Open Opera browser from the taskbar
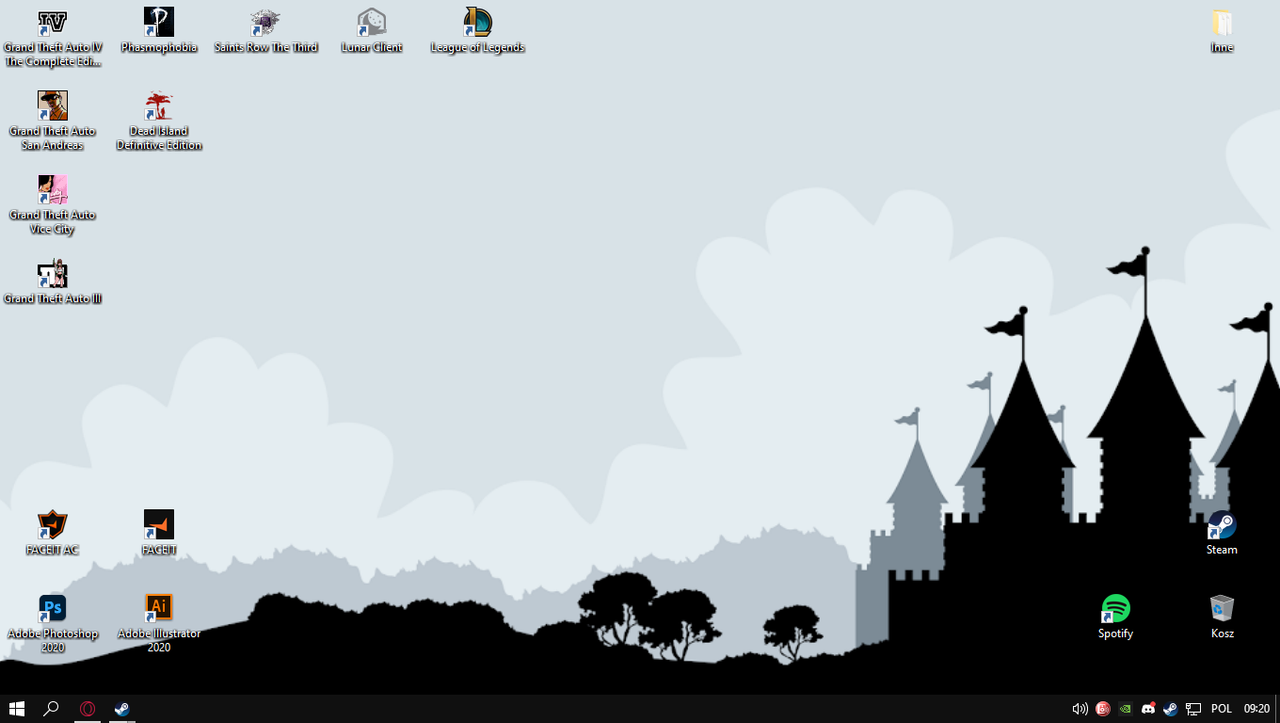This screenshot has height=723, width=1280. [x=88, y=709]
